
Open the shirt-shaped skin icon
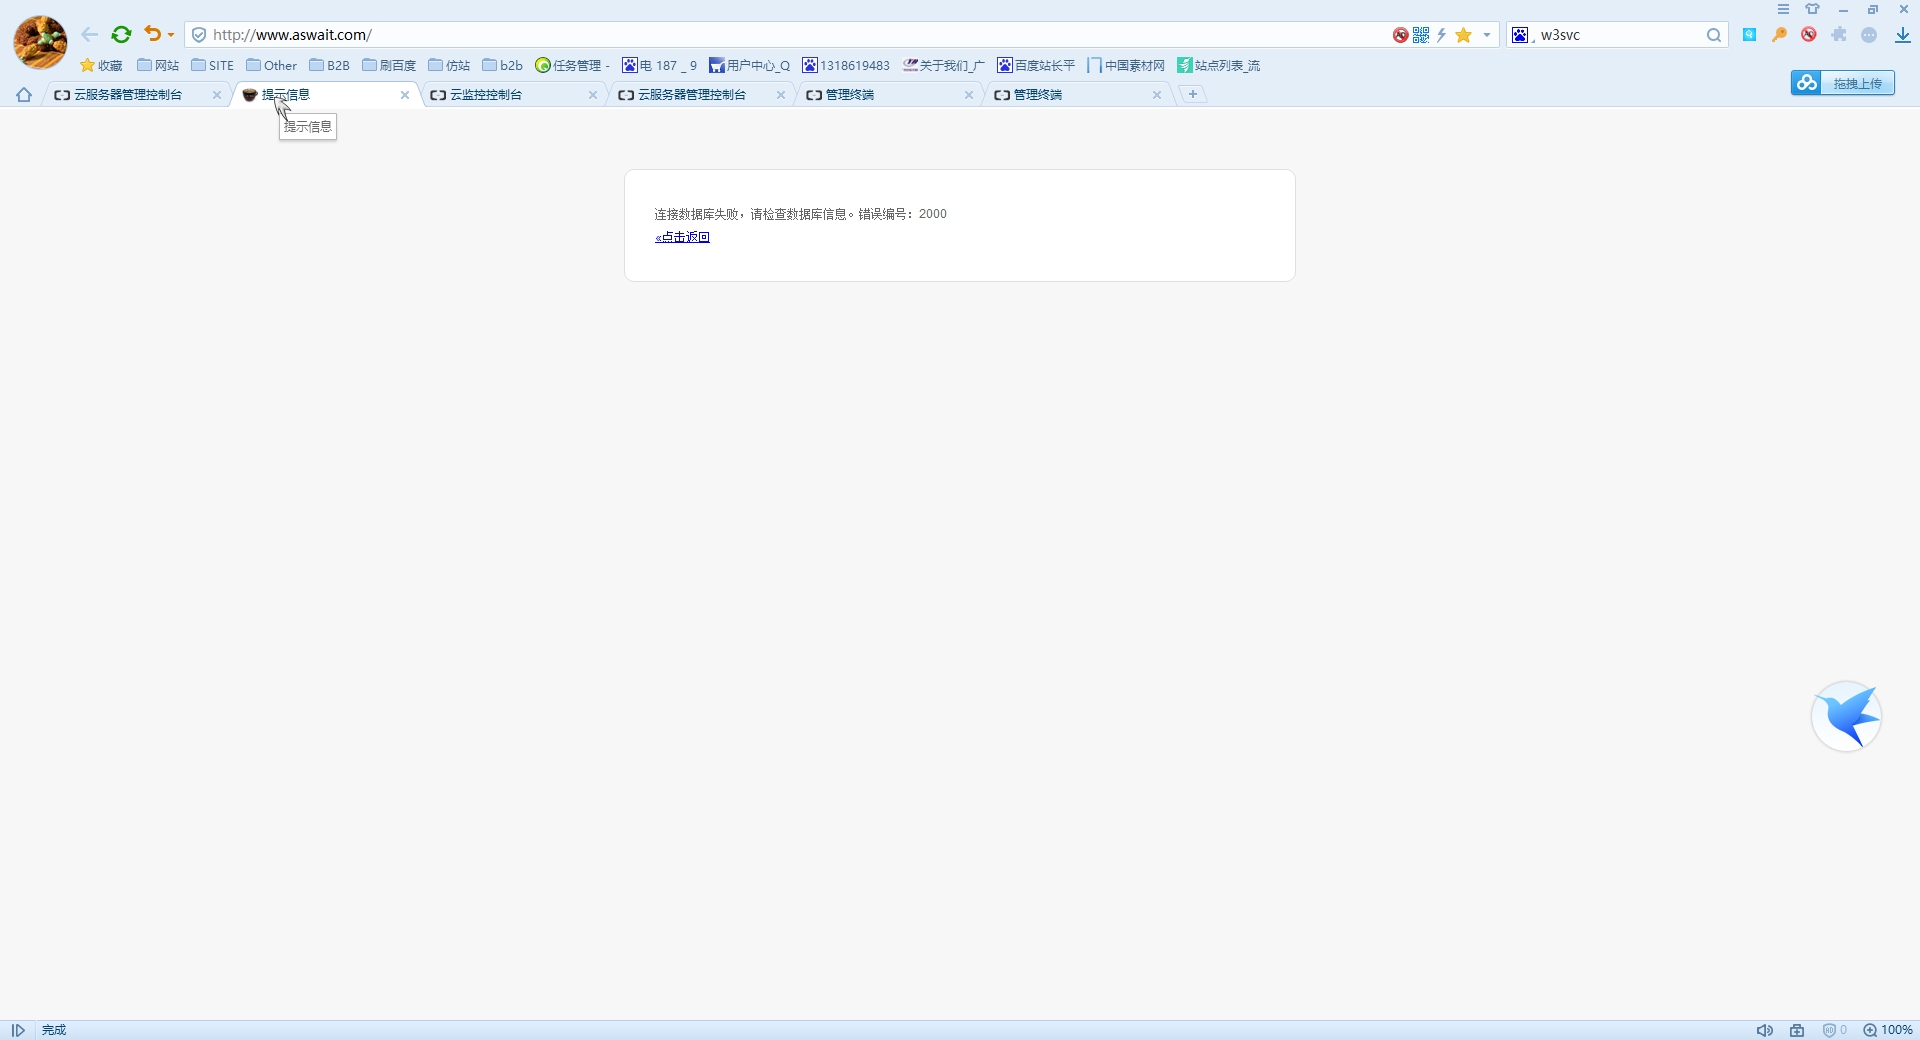coord(1812,9)
